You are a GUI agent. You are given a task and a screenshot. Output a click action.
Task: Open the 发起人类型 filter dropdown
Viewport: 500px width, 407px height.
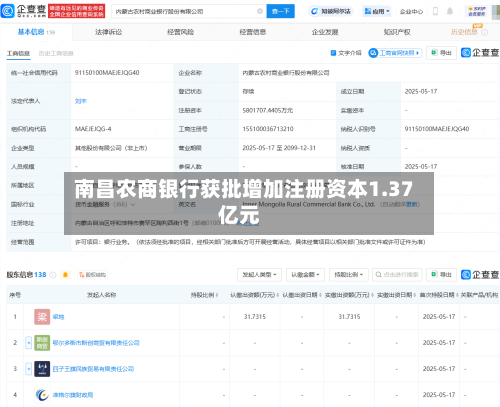pyautogui.click(x=259, y=275)
